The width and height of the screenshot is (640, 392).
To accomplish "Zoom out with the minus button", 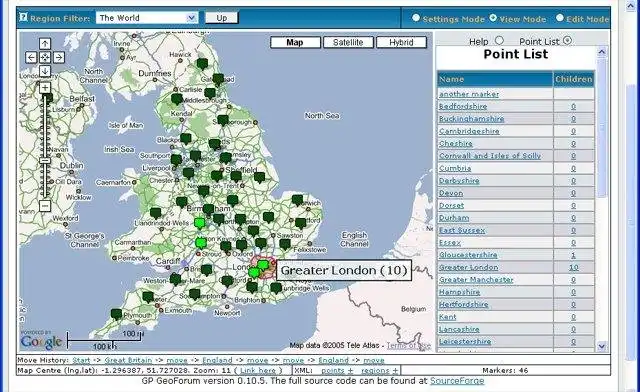I will 45,205.
